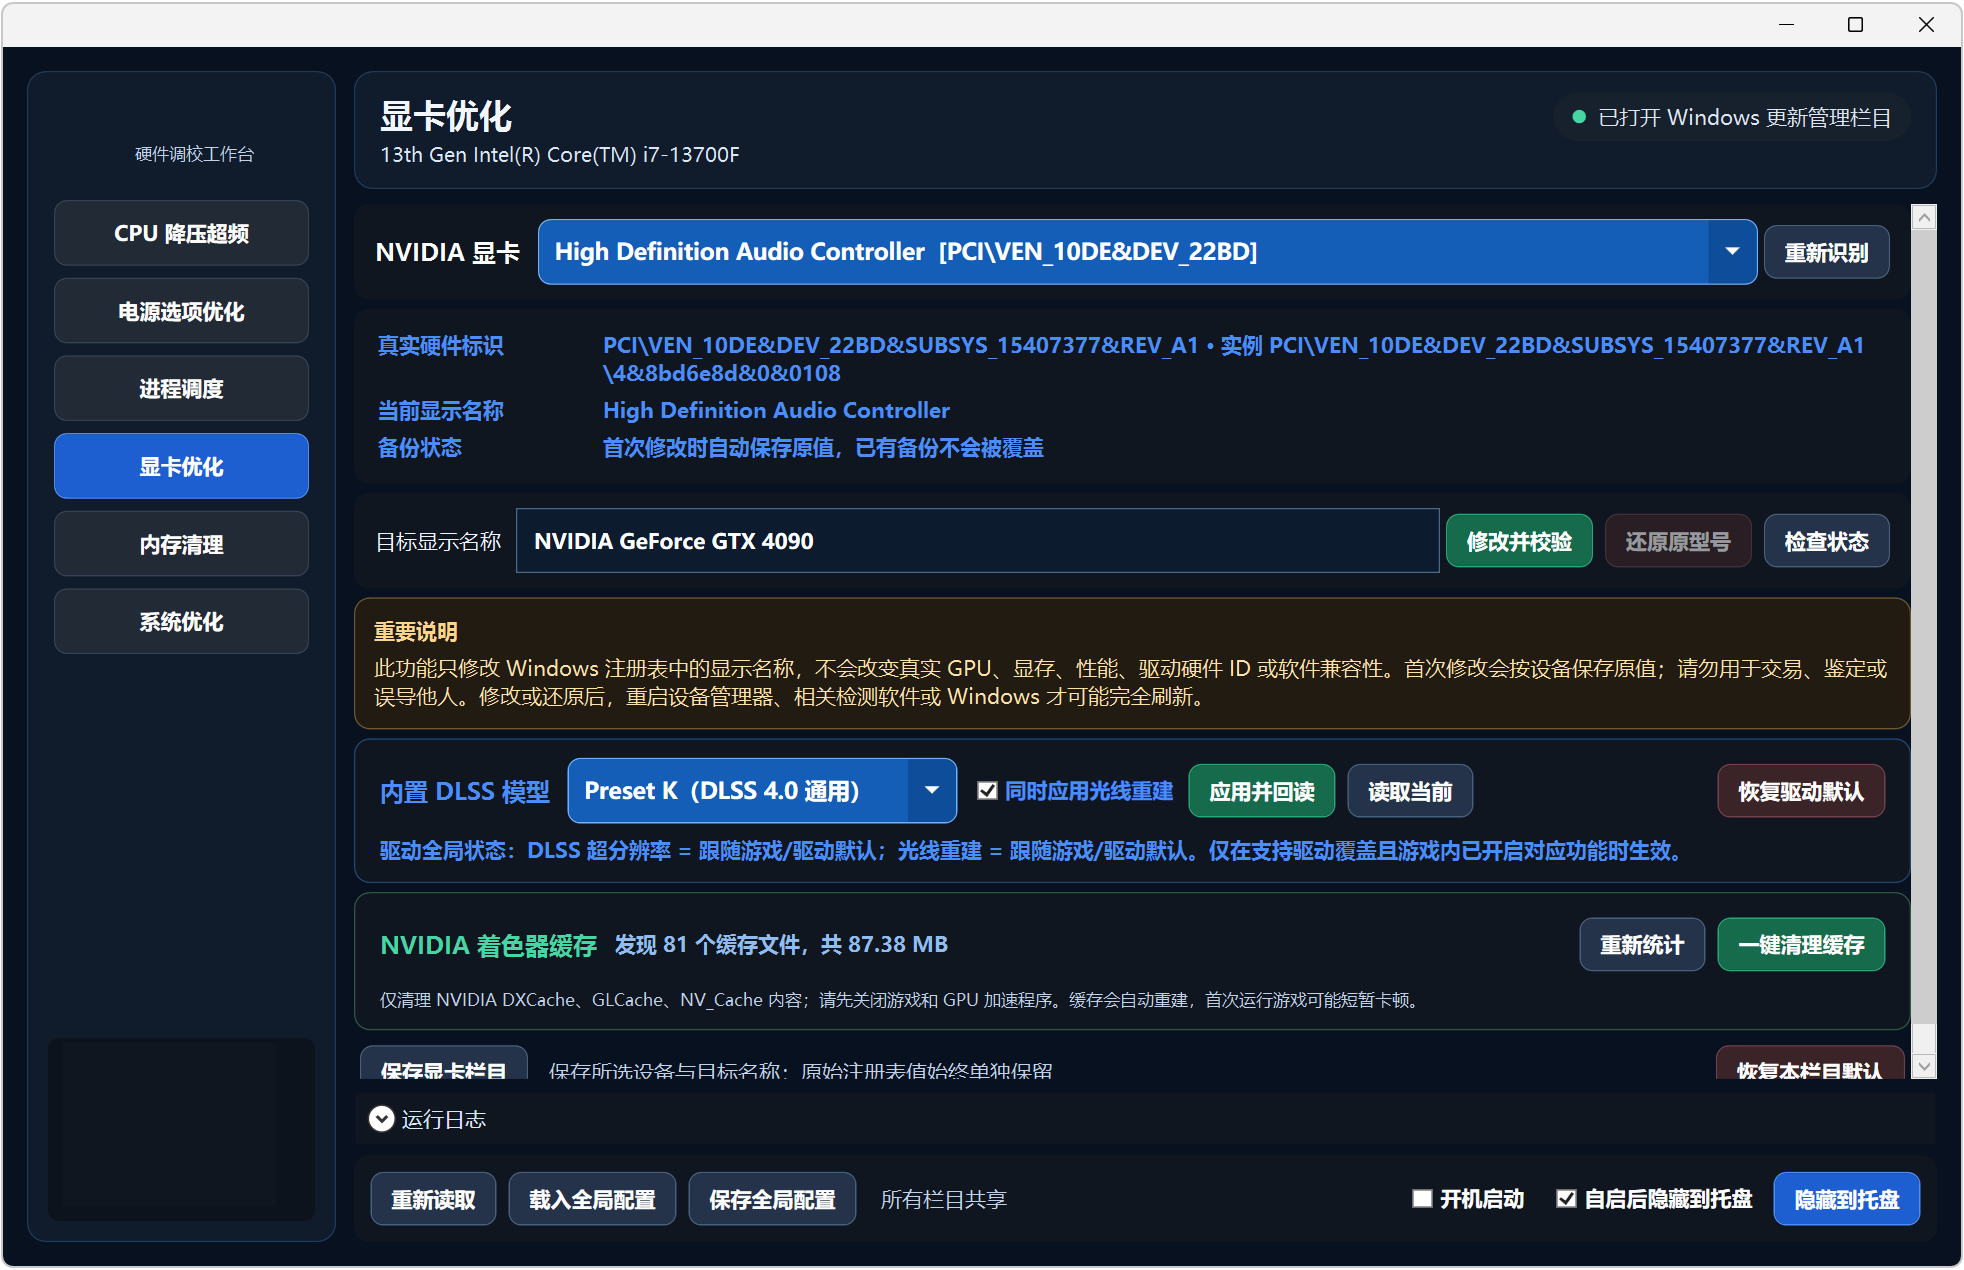Screen dimensions: 1964x1270
Task: Click the scrollbar up arrow
Action: coord(1923,217)
